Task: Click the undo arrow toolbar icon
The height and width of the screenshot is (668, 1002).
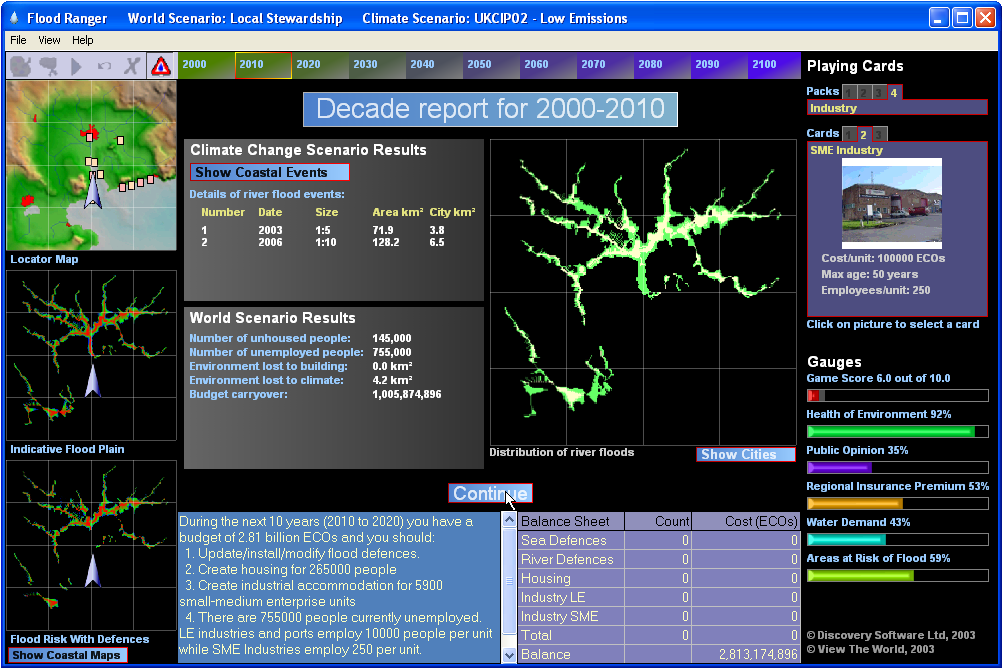Action: tap(104, 66)
